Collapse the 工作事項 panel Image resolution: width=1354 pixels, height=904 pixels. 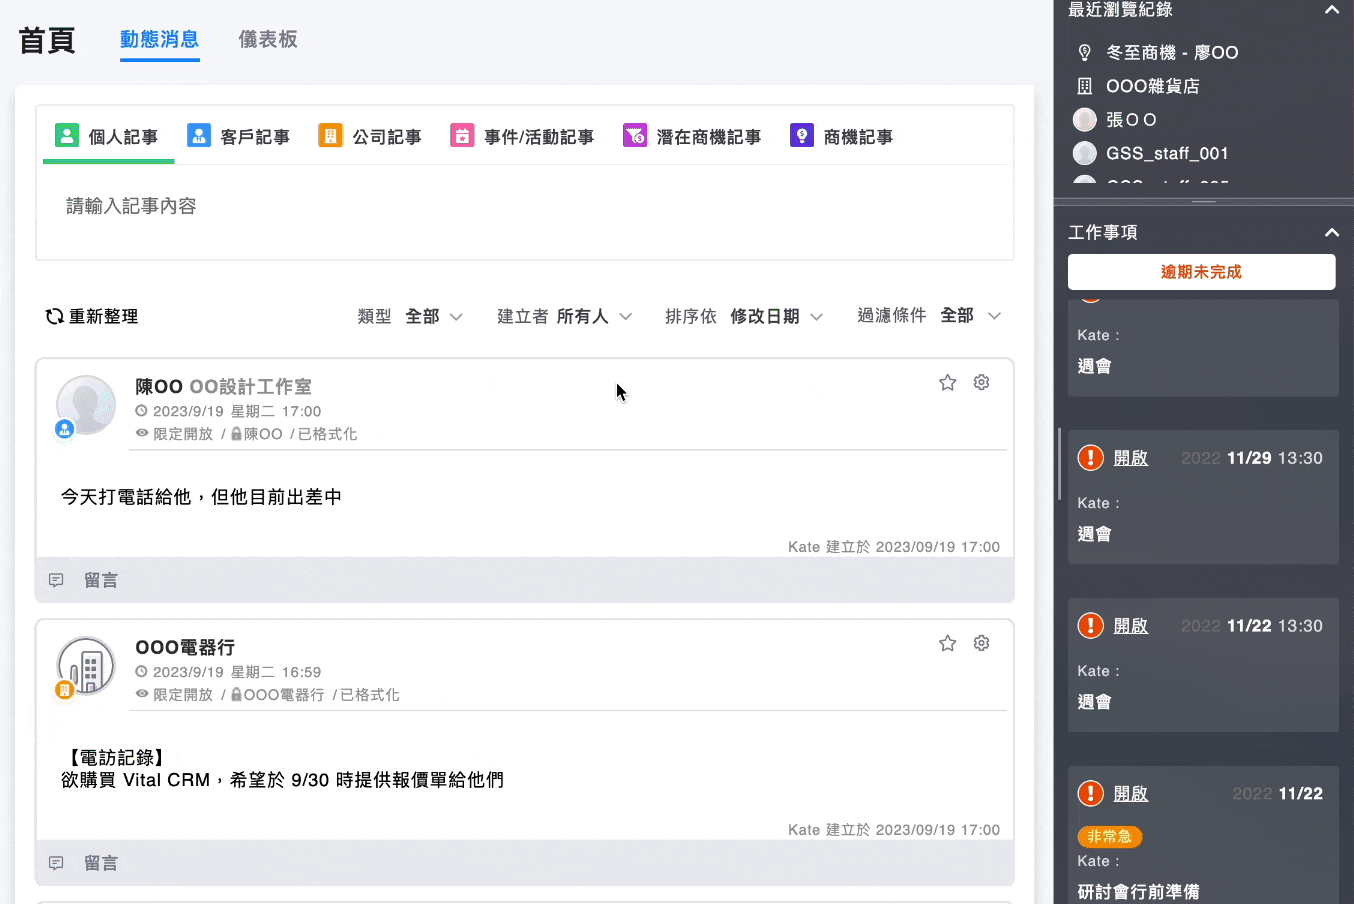pos(1331,232)
